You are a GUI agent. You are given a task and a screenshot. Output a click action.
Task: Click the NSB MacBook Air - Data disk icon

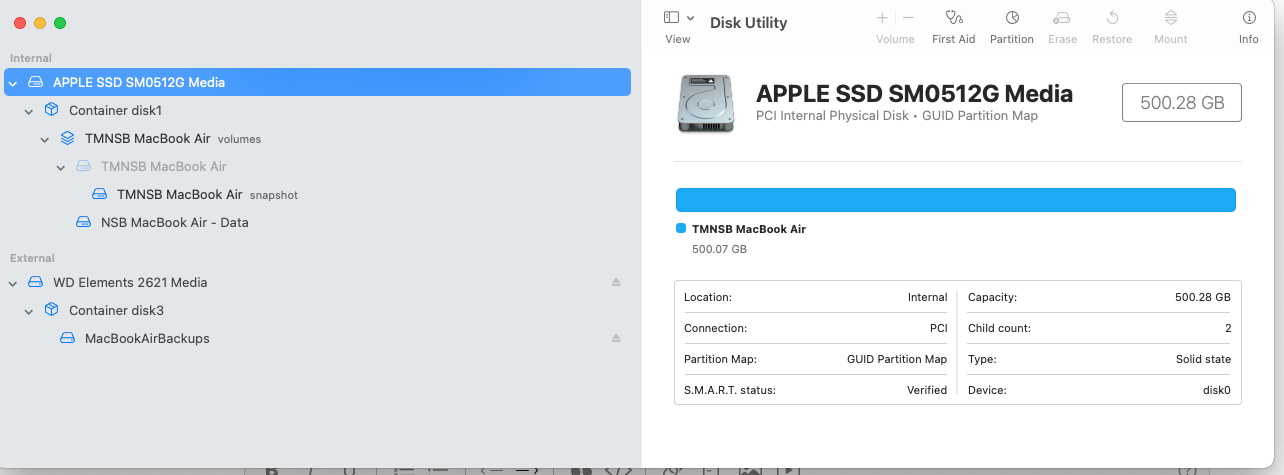click(x=83, y=222)
